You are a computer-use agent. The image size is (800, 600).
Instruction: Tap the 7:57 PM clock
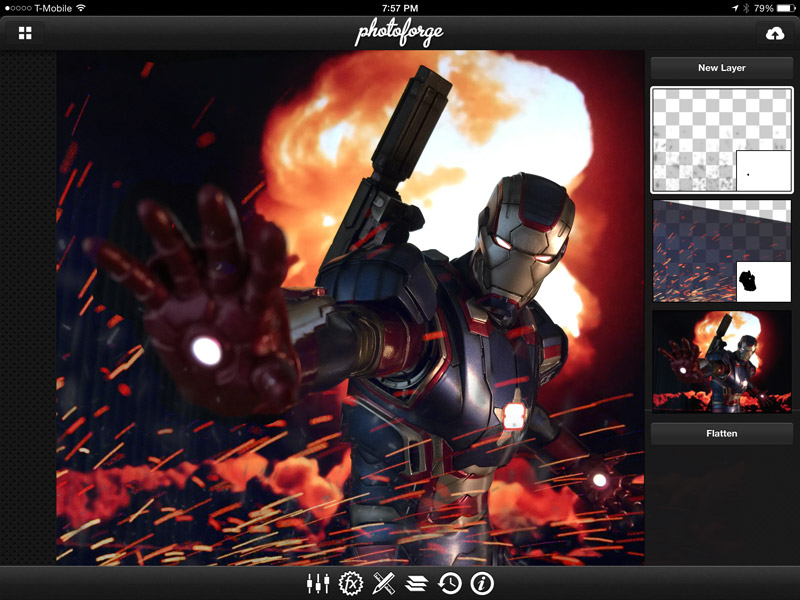click(400, 8)
